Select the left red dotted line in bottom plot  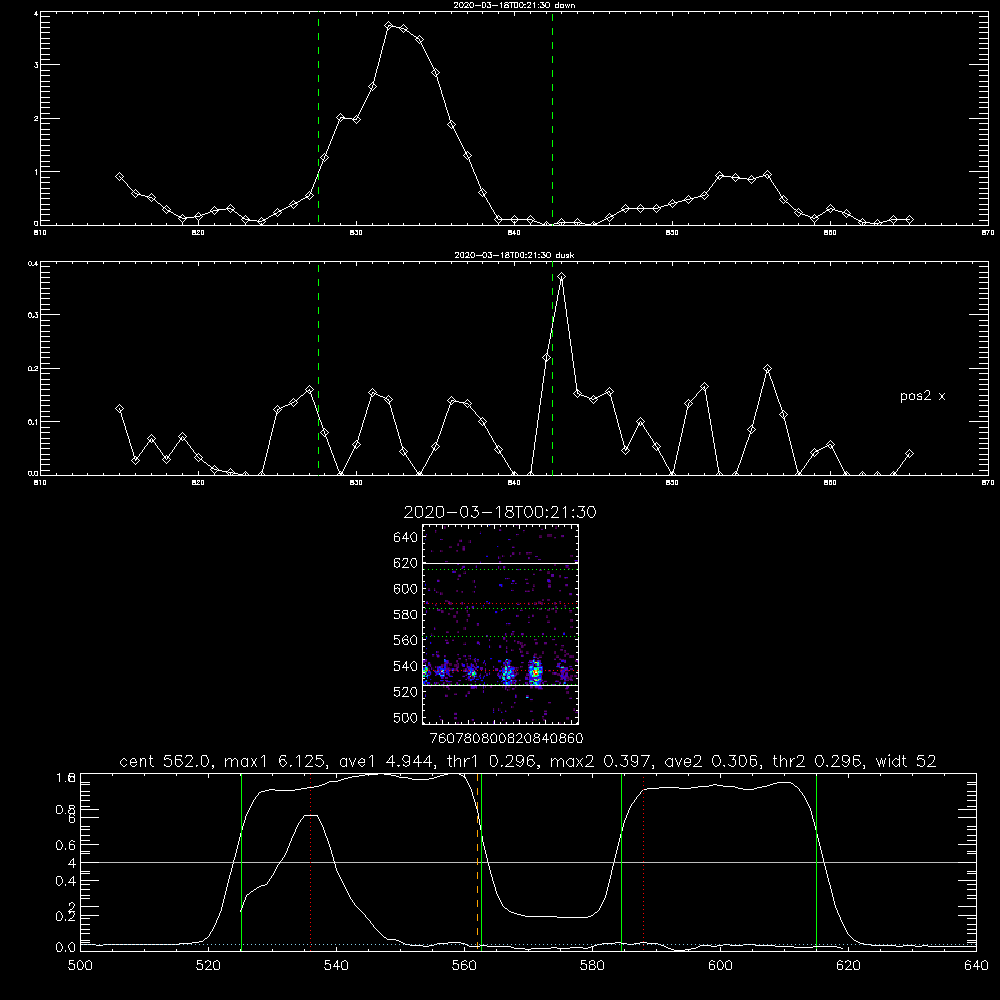point(311,861)
